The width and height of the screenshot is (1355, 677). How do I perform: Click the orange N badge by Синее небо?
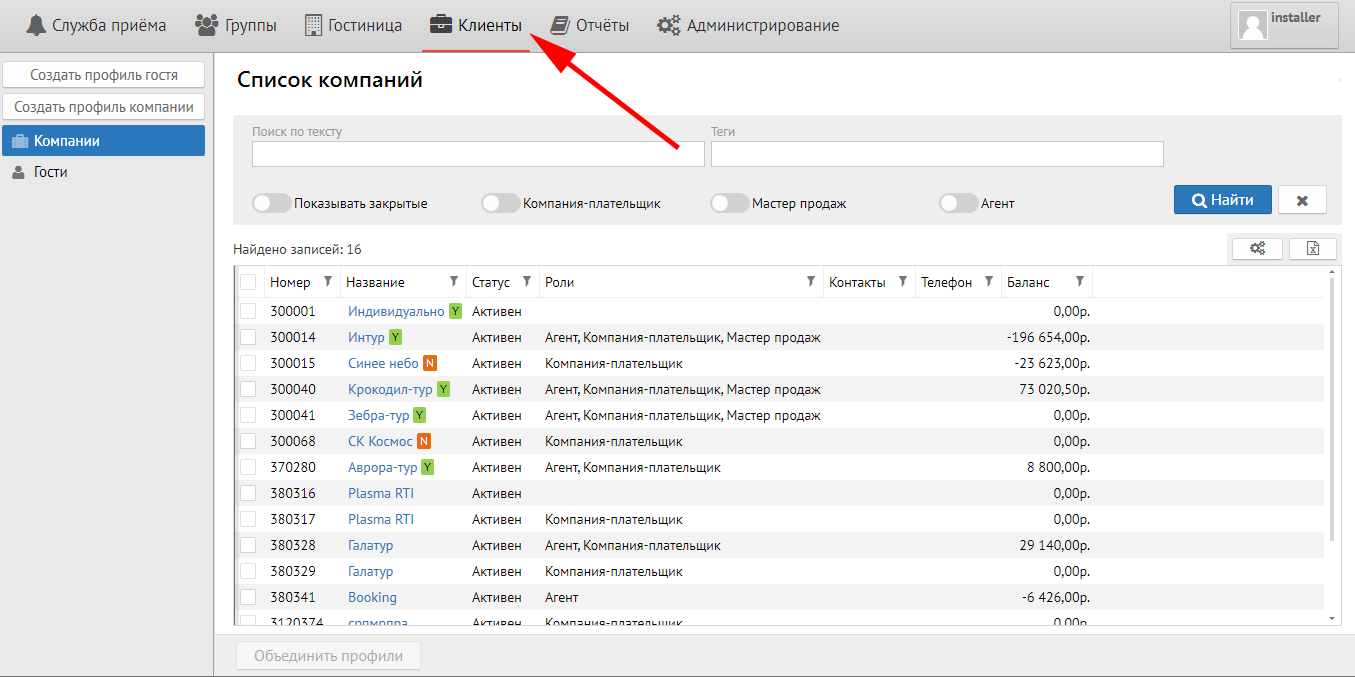(429, 364)
